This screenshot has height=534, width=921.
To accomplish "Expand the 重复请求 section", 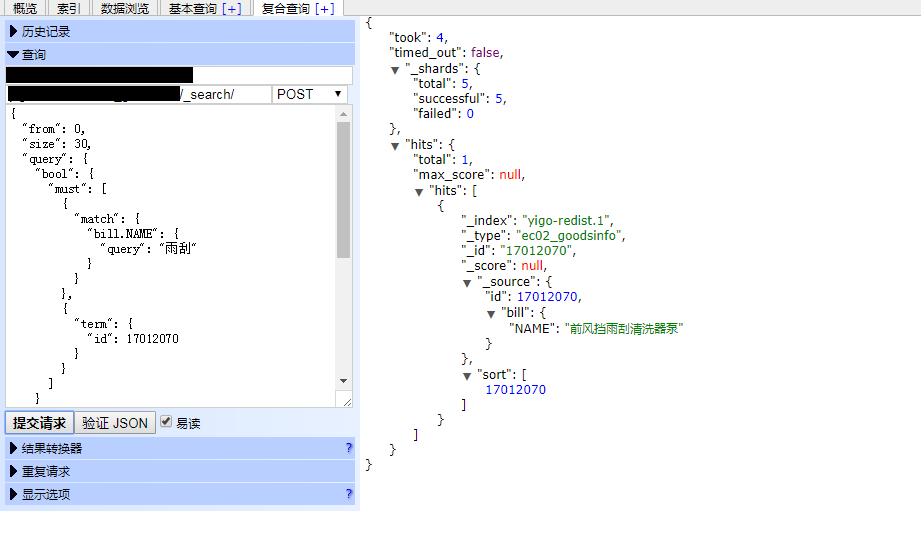I will (180, 472).
